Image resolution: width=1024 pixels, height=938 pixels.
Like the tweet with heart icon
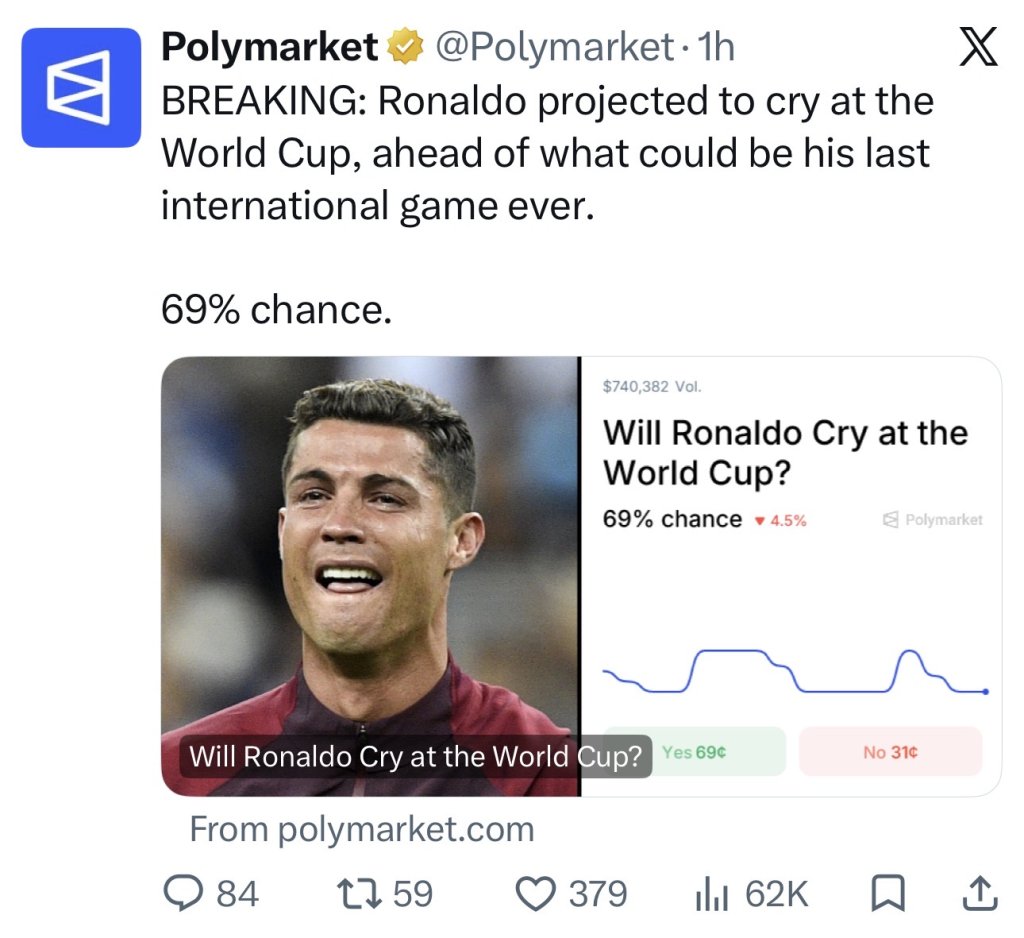point(536,894)
